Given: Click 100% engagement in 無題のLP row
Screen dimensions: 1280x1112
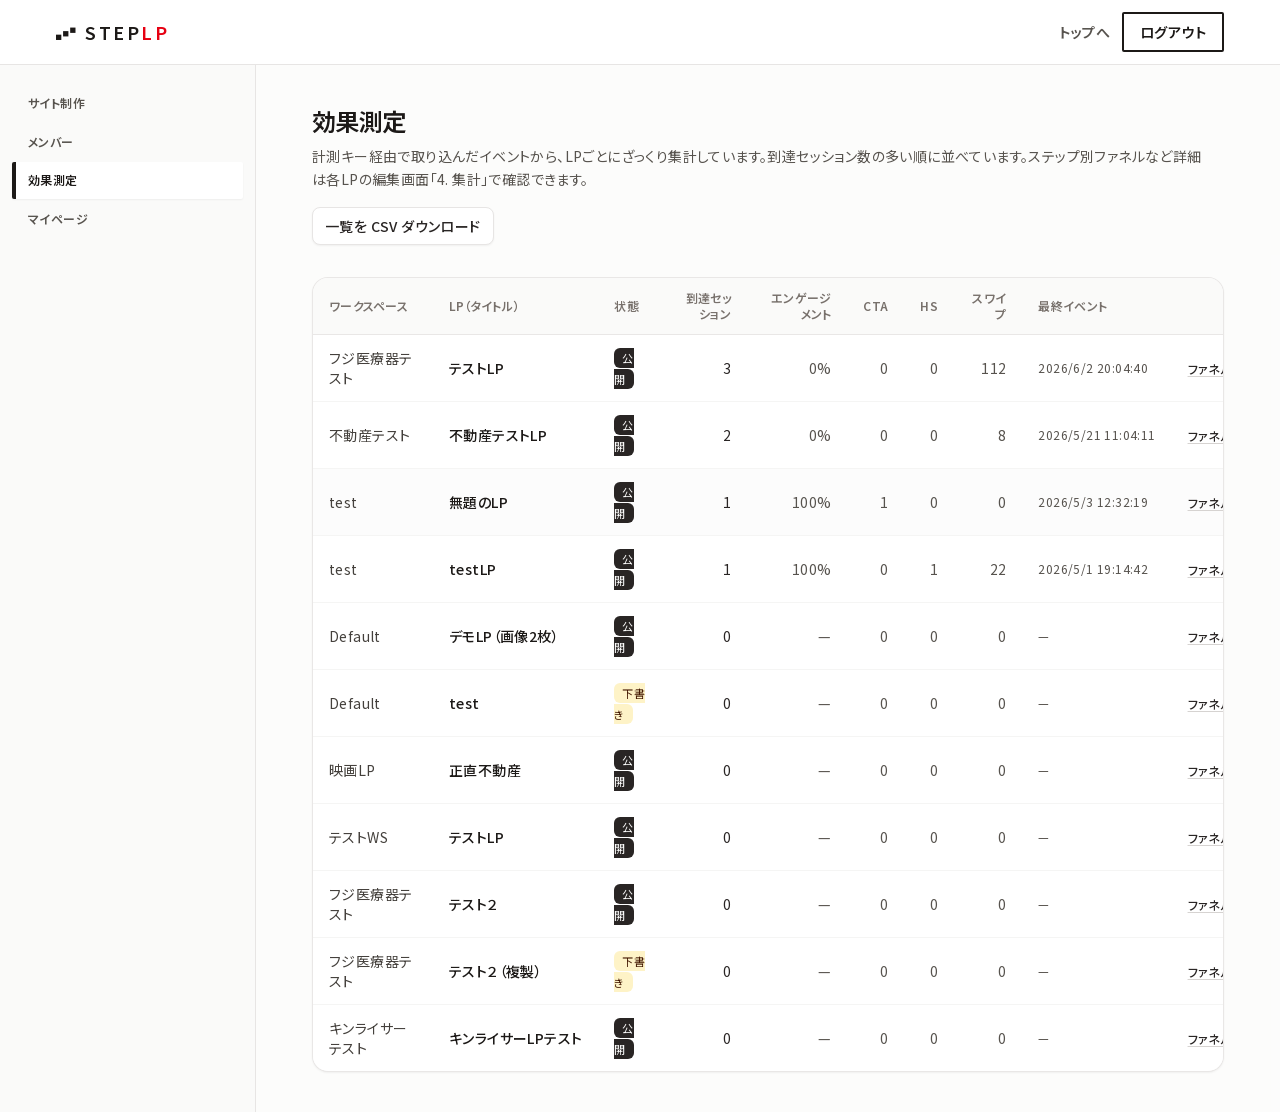Looking at the screenshot, I should point(811,502).
